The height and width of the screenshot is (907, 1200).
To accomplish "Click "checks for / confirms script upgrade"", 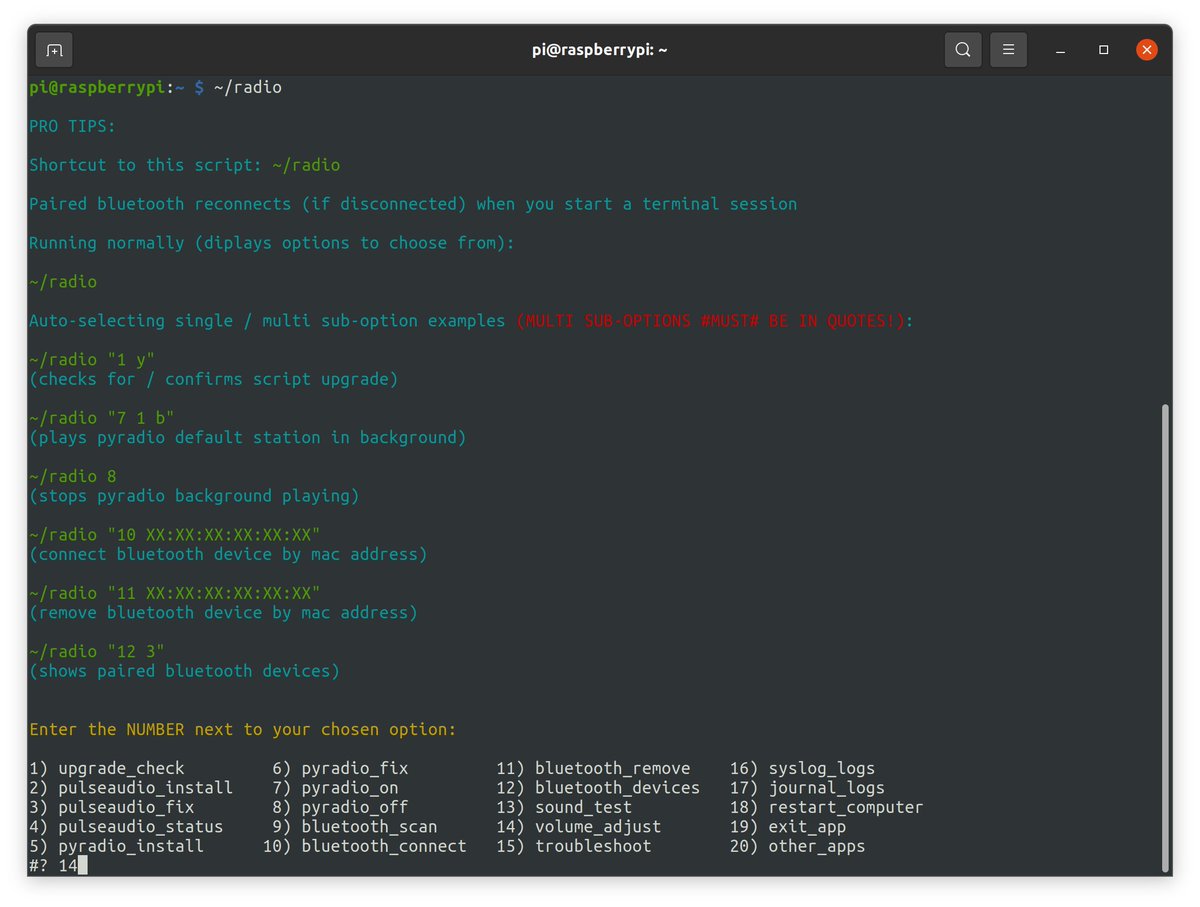I will 214,379.
